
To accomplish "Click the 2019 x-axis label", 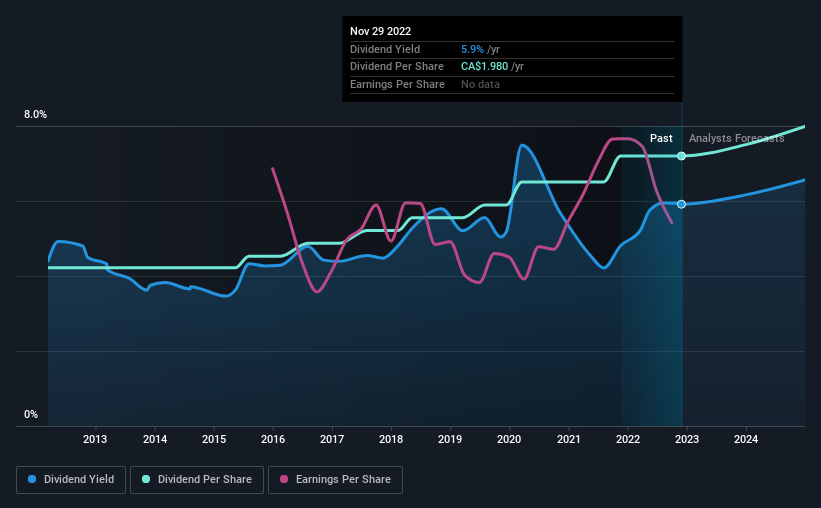I will click(x=450, y=439).
